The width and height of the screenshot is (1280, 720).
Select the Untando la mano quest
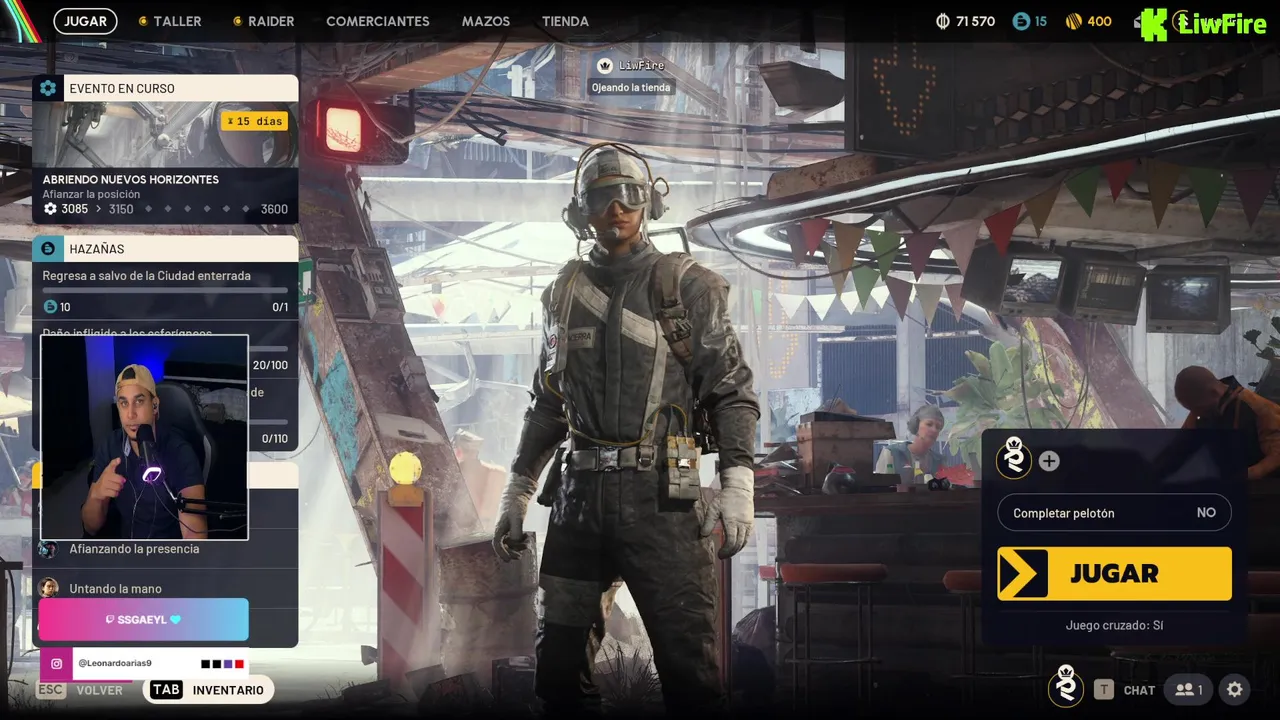tap(115, 589)
